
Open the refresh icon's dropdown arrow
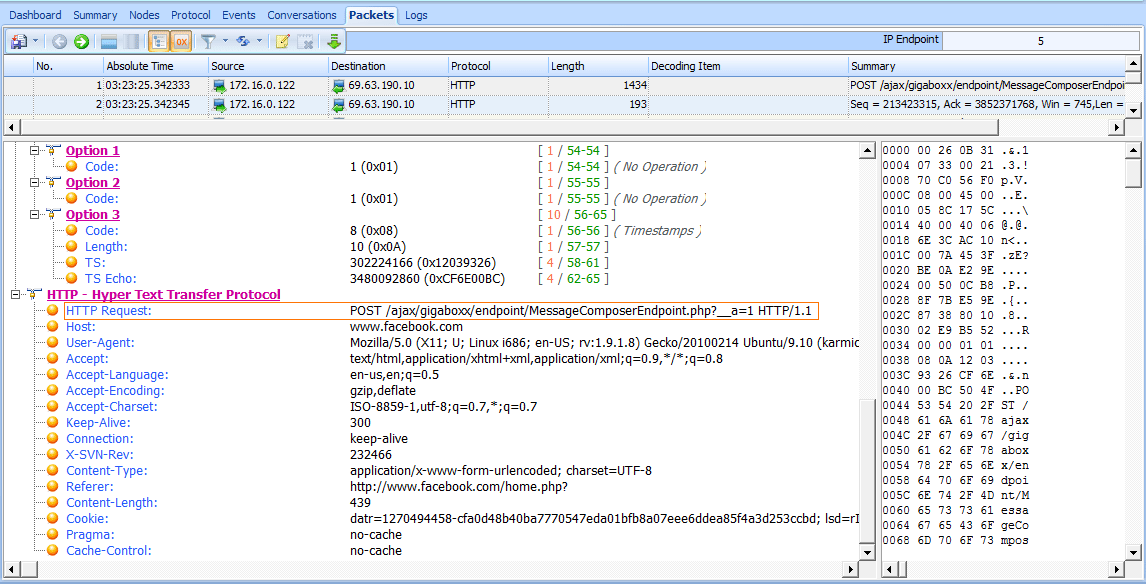(x=260, y=42)
